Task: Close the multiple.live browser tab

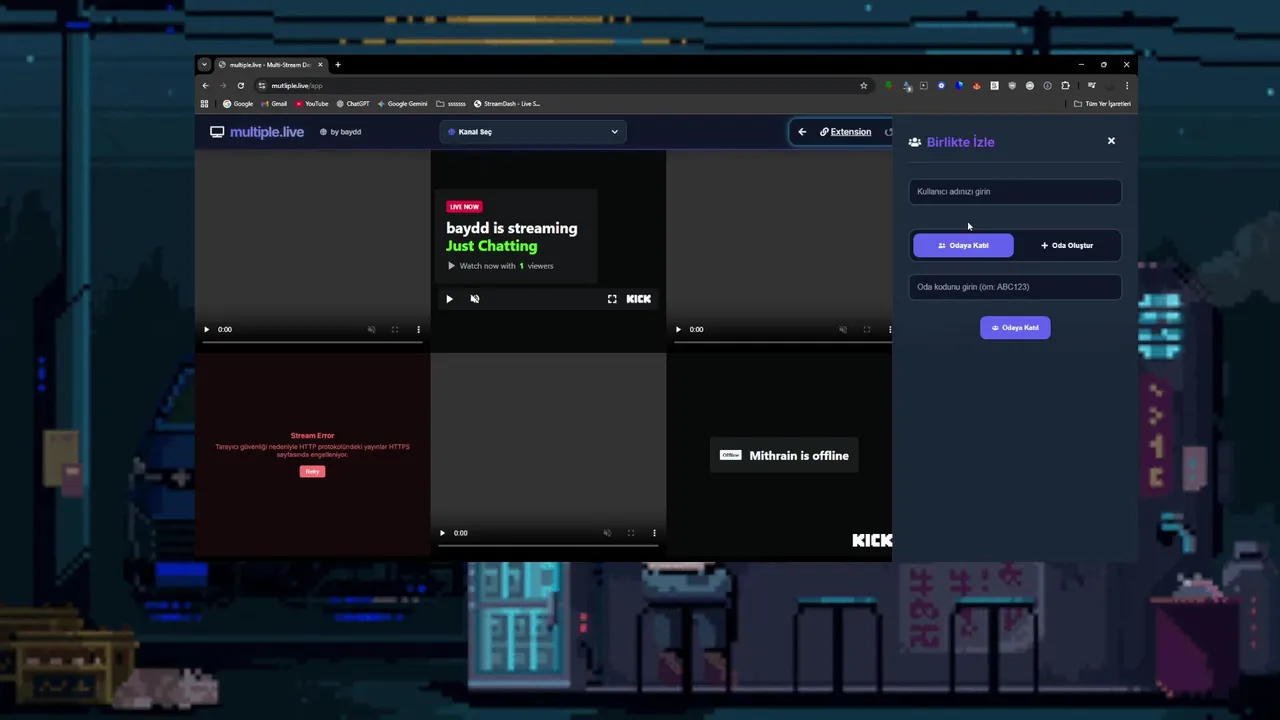Action: (x=320, y=65)
